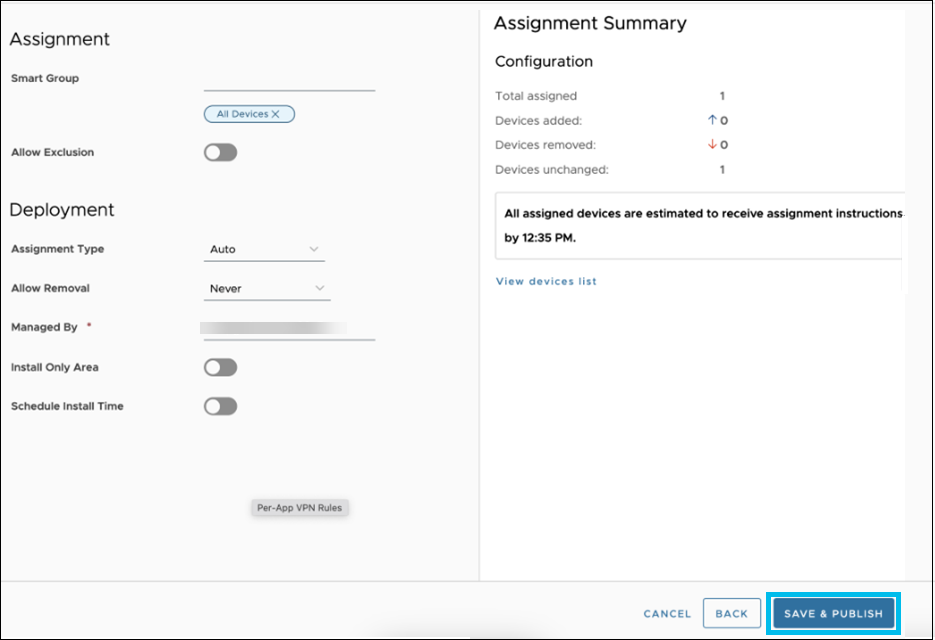Click the Schedule Install Time label
Viewport: 935px width, 640px height.
pos(67,406)
